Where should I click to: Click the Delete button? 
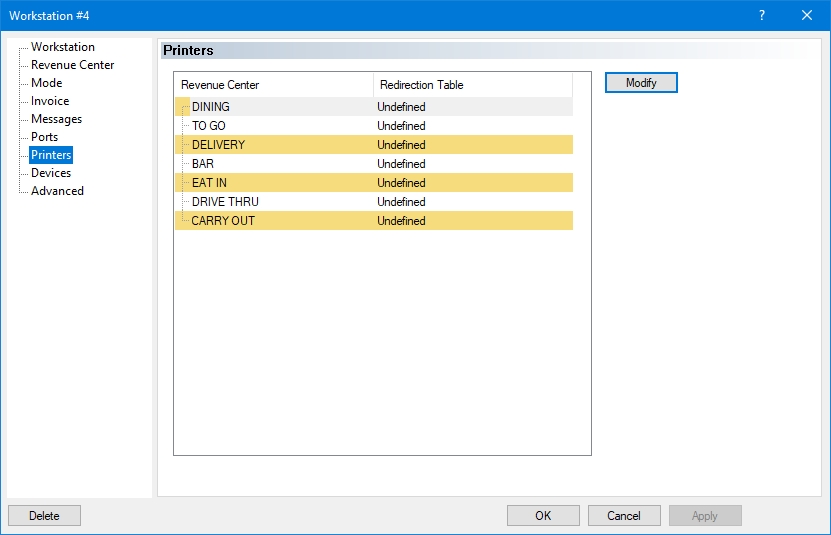click(44, 516)
